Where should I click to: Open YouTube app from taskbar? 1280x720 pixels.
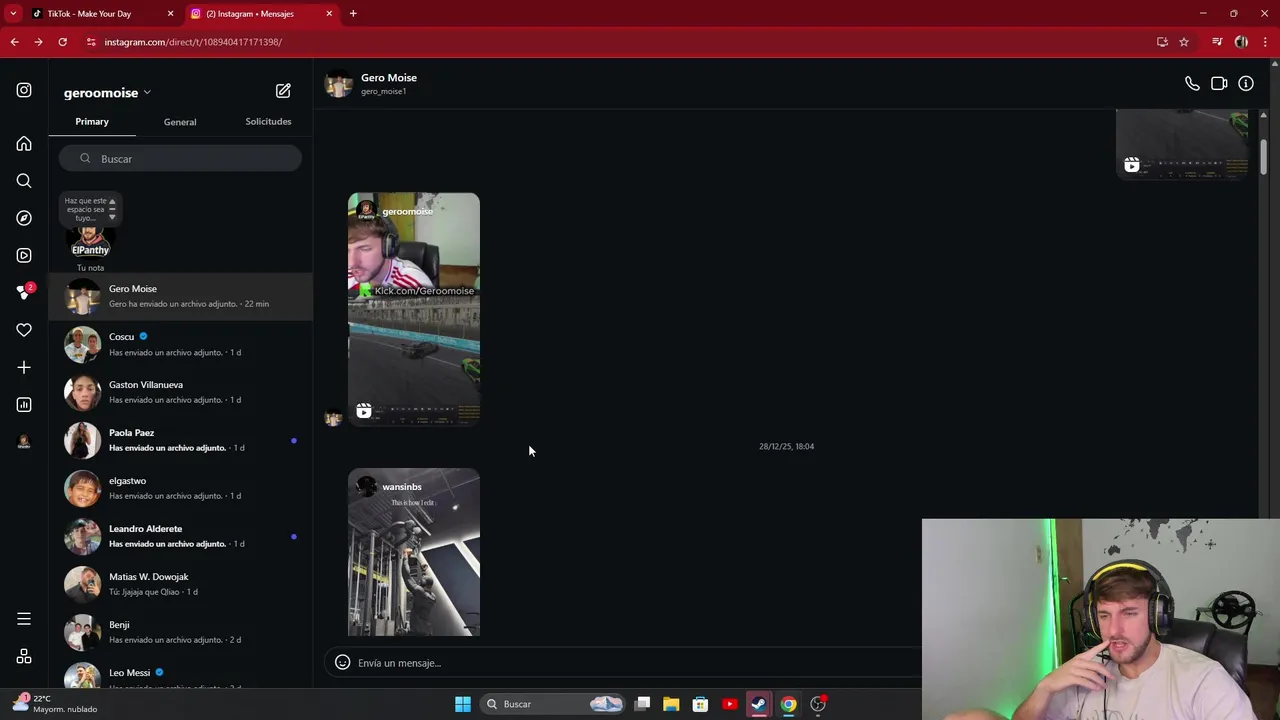[x=730, y=704]
